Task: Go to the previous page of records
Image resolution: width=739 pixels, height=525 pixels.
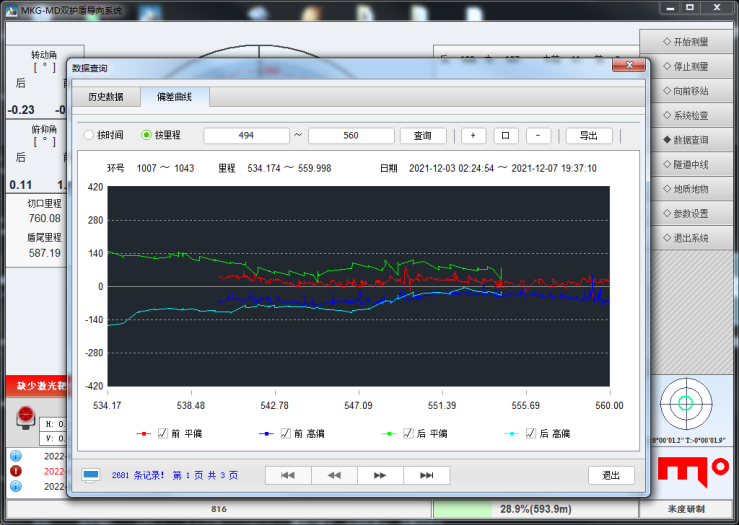Action: 334,475
